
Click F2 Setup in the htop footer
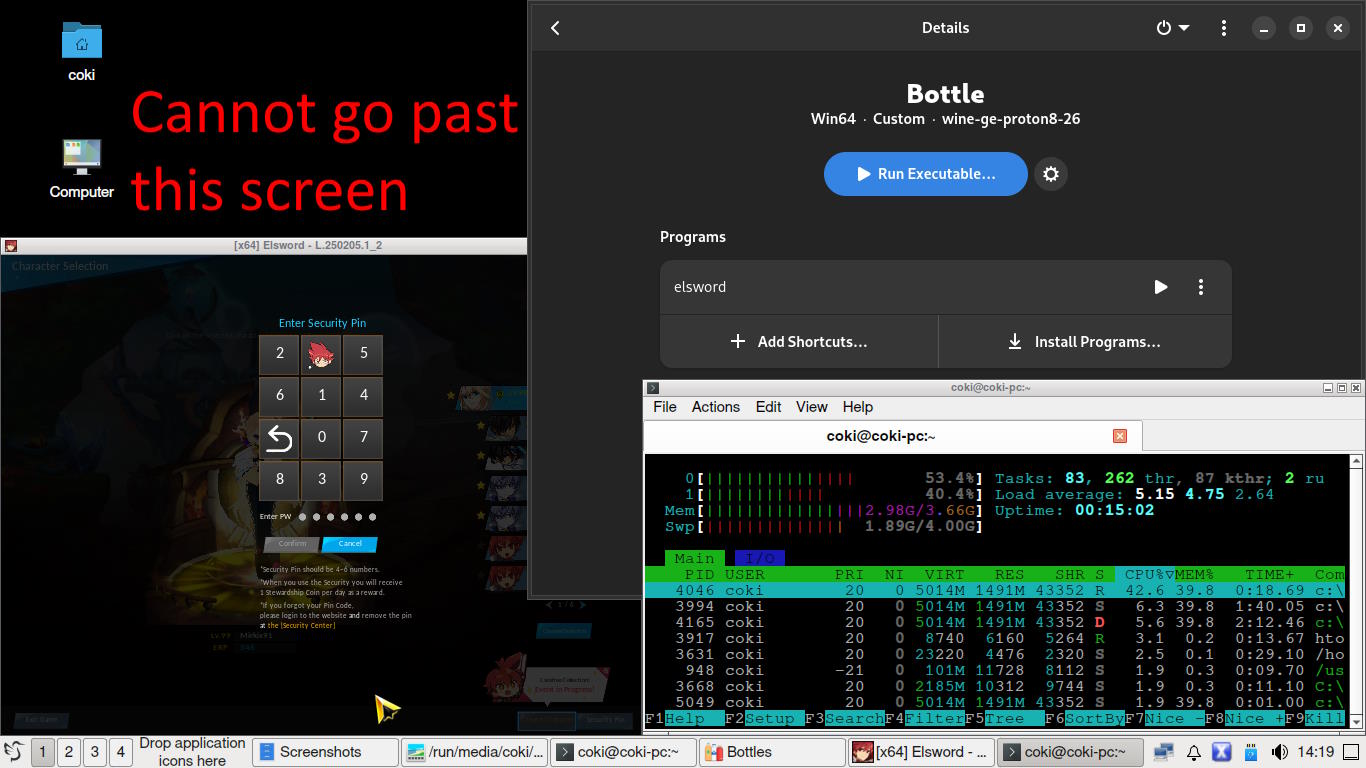pyautogui.click(x=764, y=718)
